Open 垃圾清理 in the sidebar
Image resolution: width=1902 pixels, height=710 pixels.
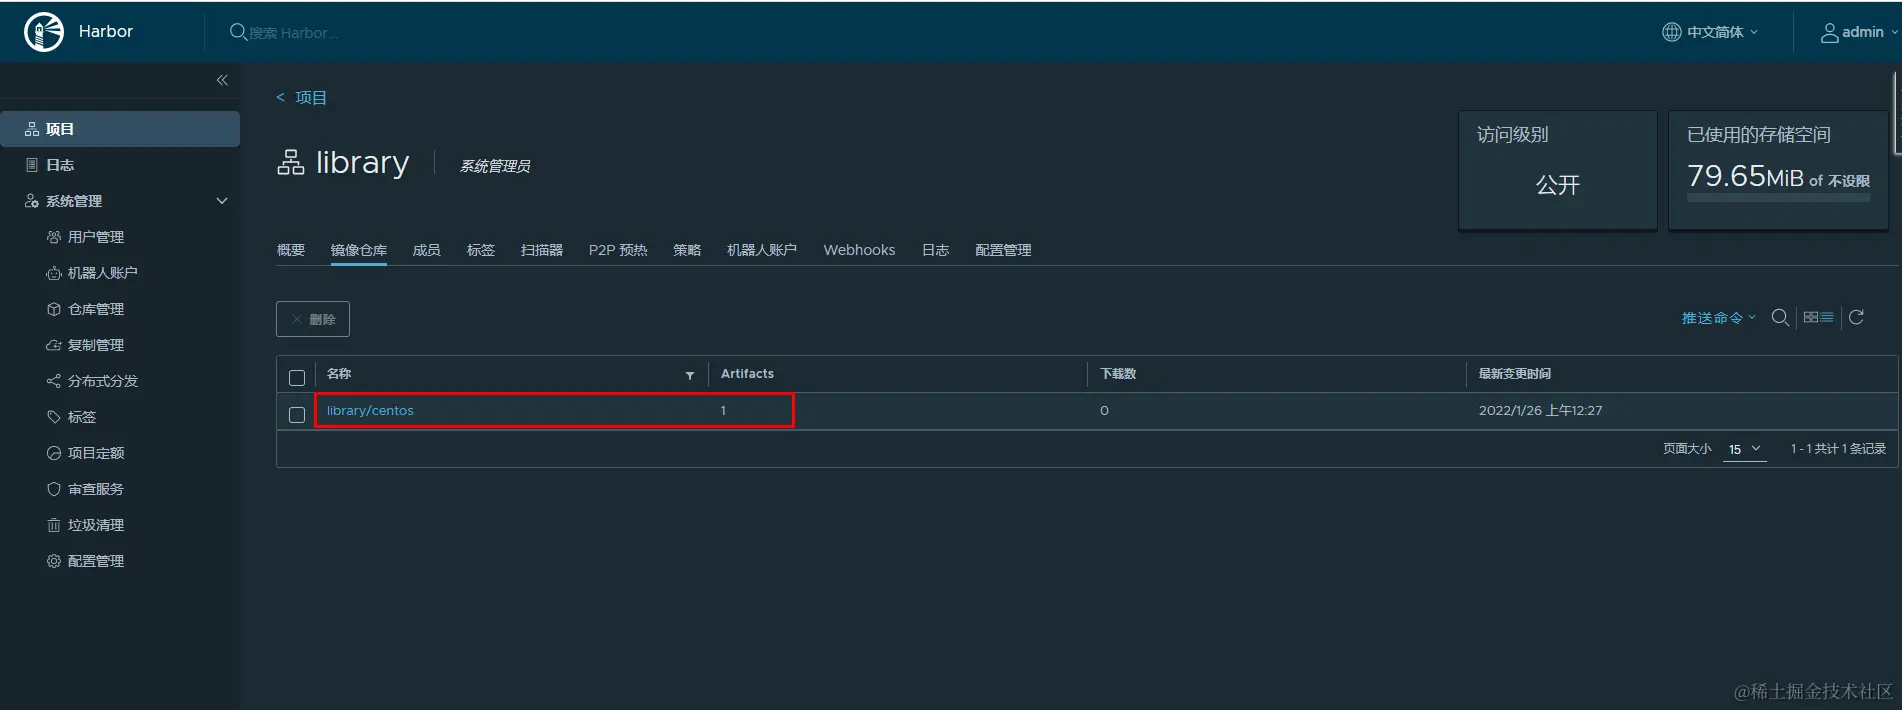tap(96, 525)
